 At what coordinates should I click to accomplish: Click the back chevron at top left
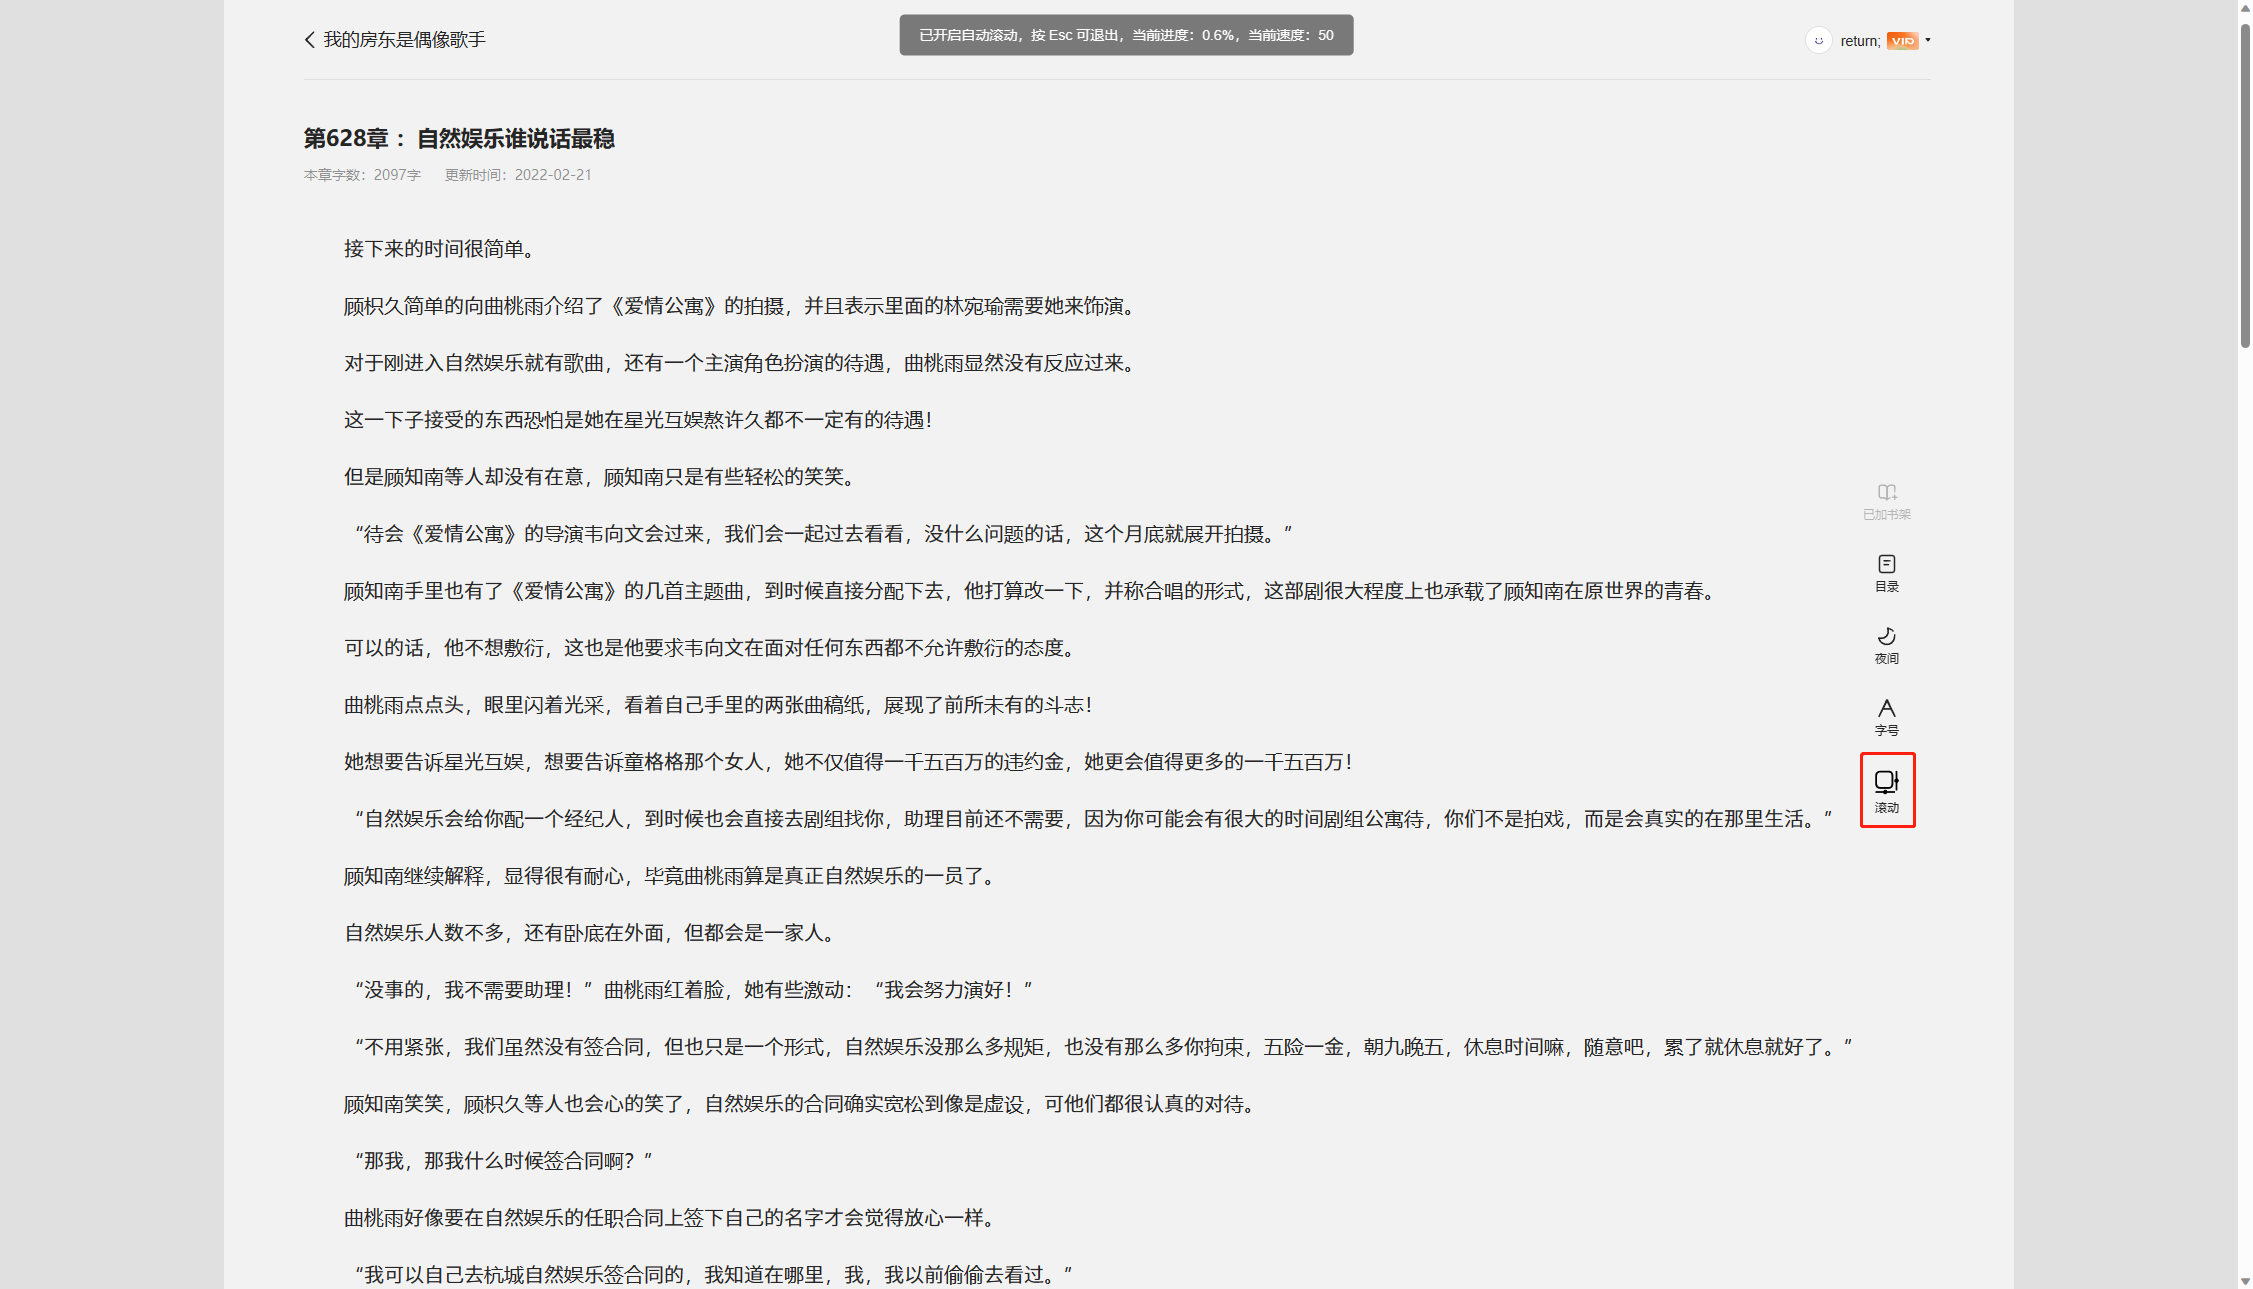click(x=308, y=39)
